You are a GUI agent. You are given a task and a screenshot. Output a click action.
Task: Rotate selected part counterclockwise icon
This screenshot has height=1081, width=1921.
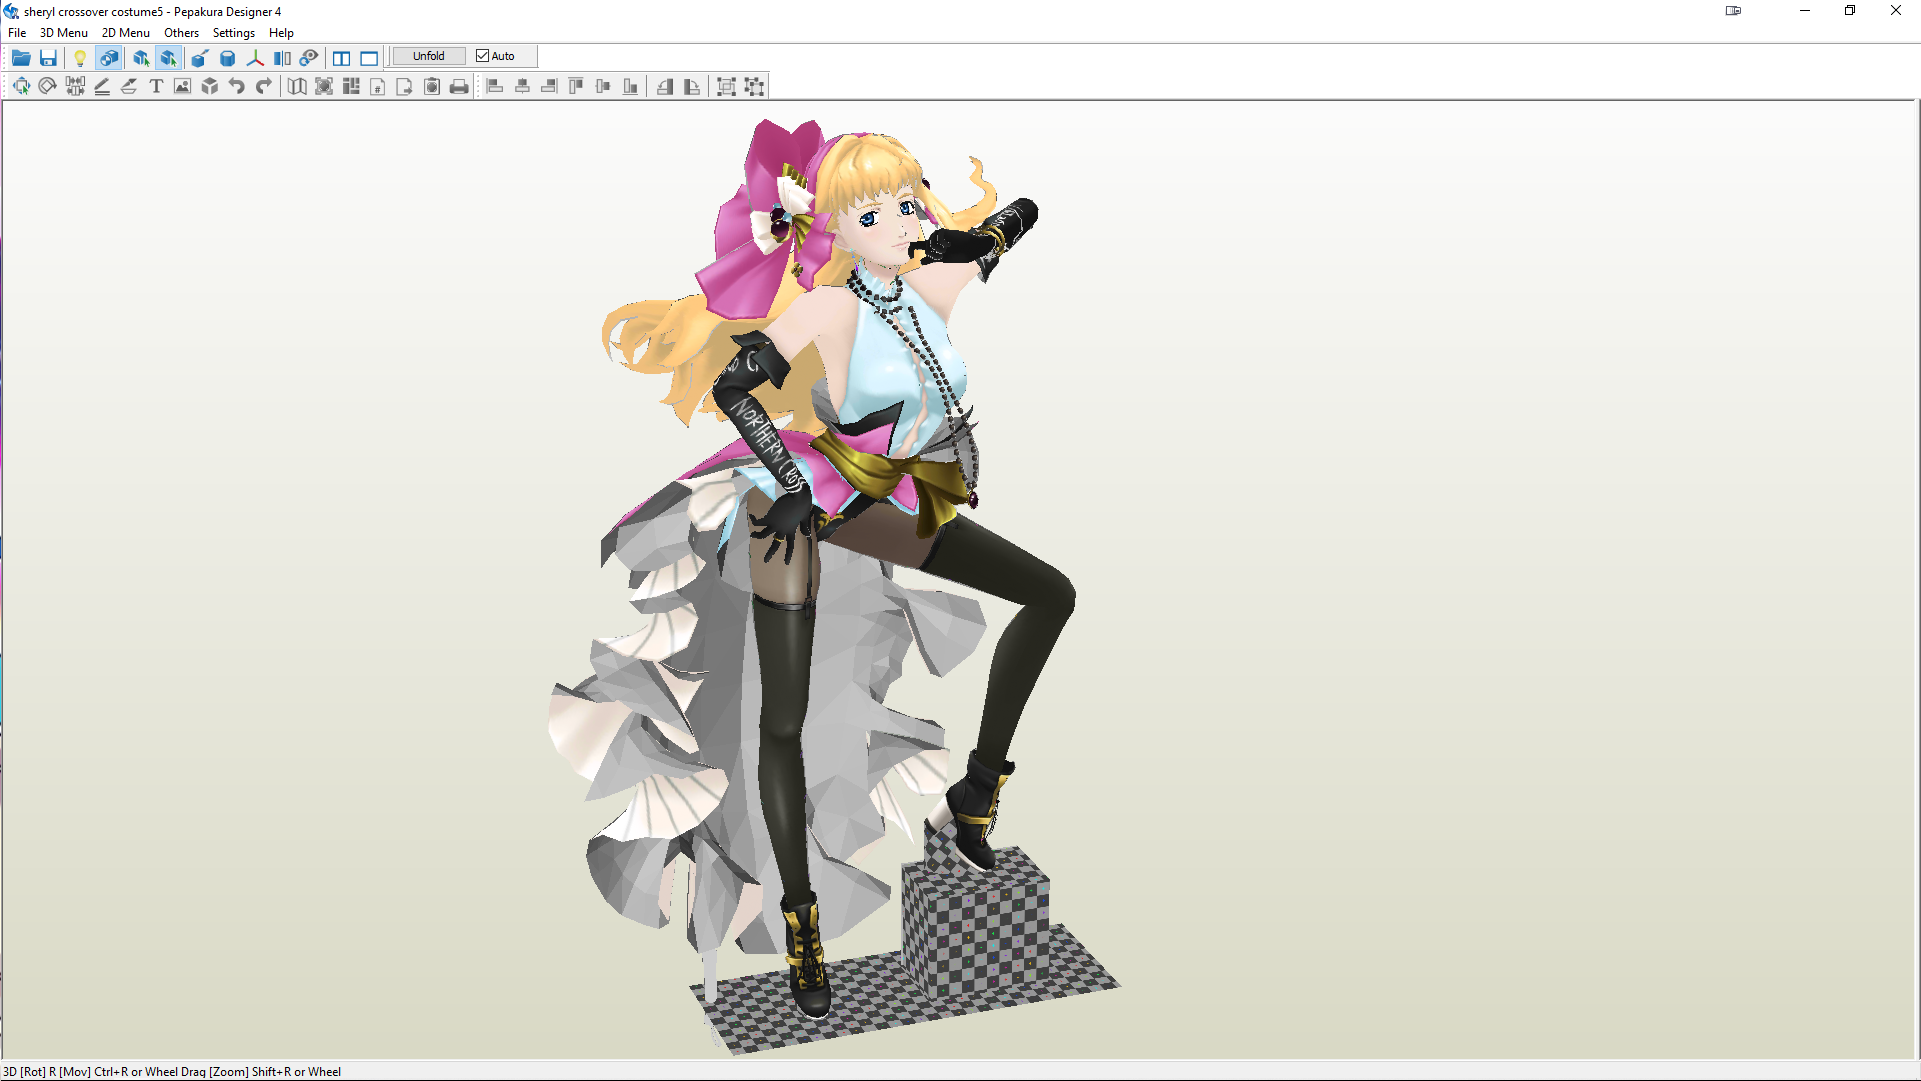tap(665, 86)
